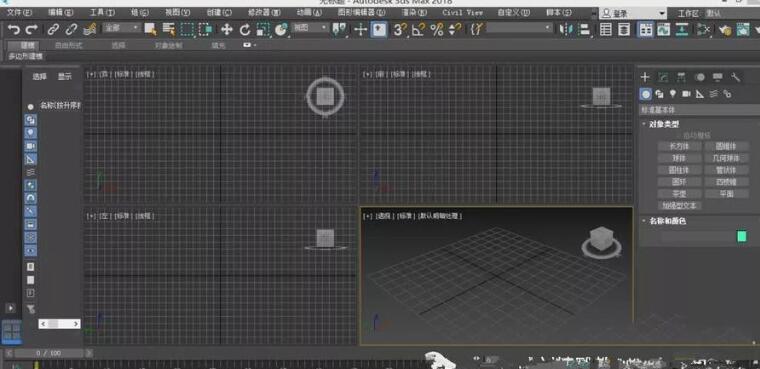Open the 文件(F) menu
Viewport: 760px width, 369px height.
pos(19,13)
